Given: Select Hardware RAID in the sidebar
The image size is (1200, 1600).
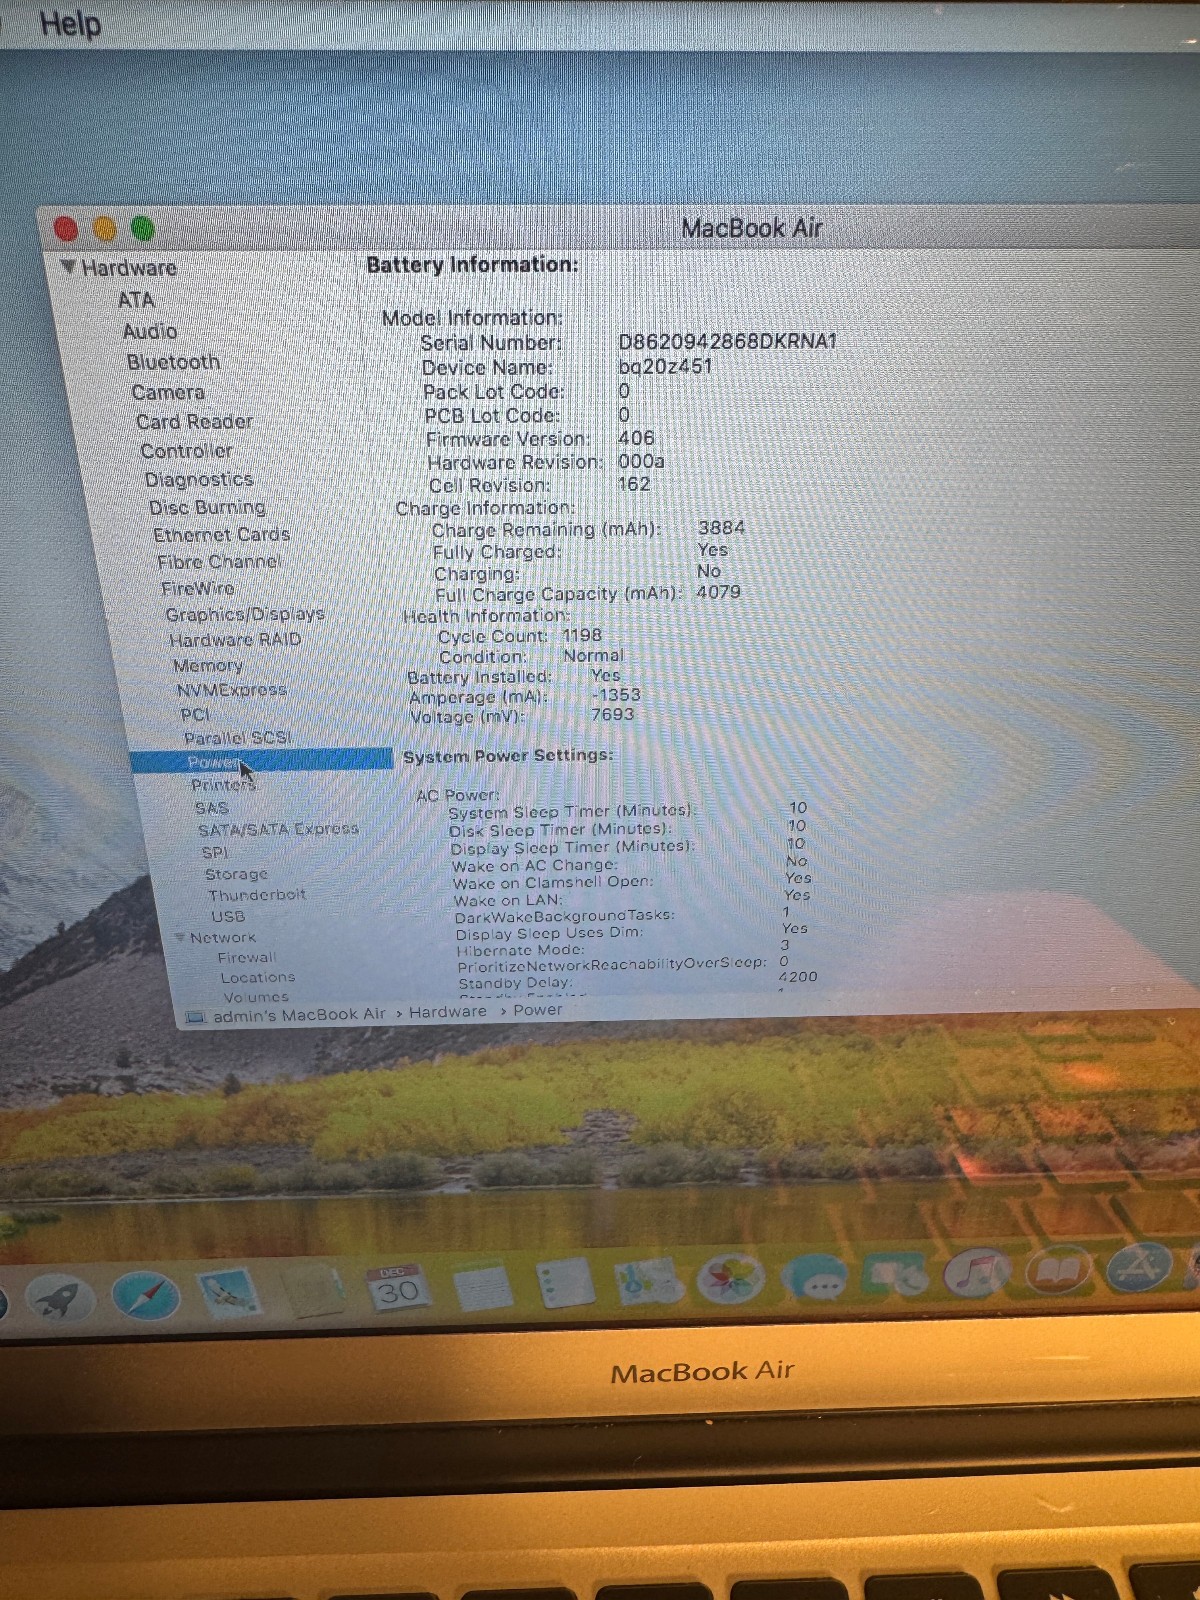Looking at the screenshot, I should click(x=235, y=640).
